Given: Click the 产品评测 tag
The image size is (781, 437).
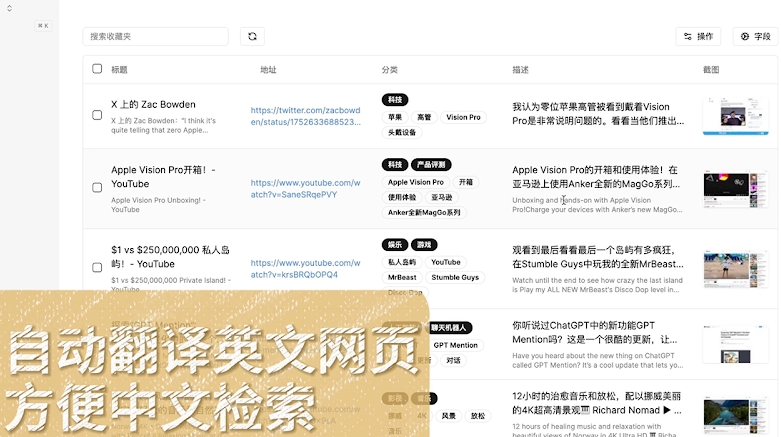Looking at the screenshot, I should 431,164.
